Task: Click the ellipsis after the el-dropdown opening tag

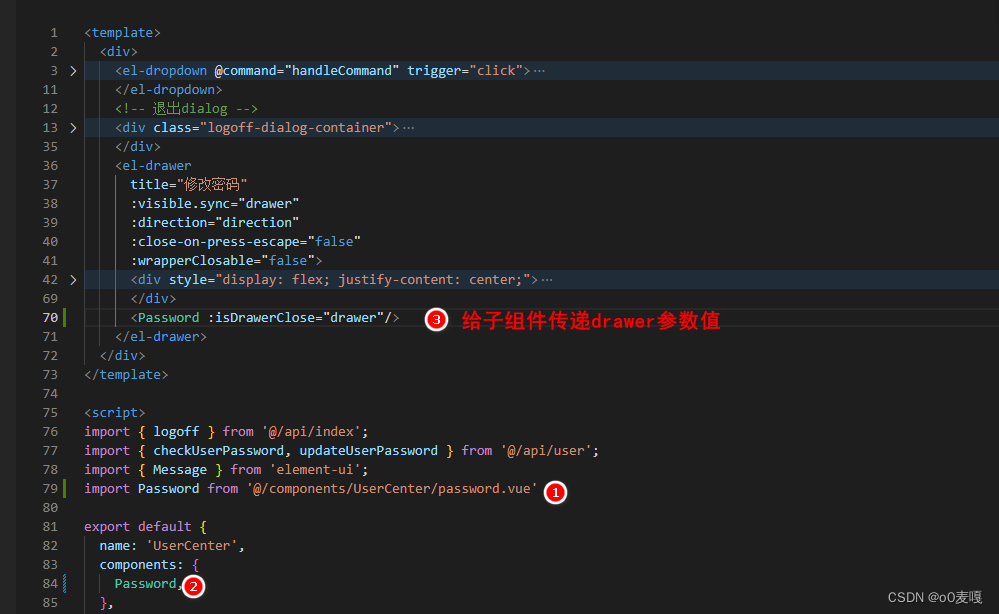Action: [x=540, y=71]
